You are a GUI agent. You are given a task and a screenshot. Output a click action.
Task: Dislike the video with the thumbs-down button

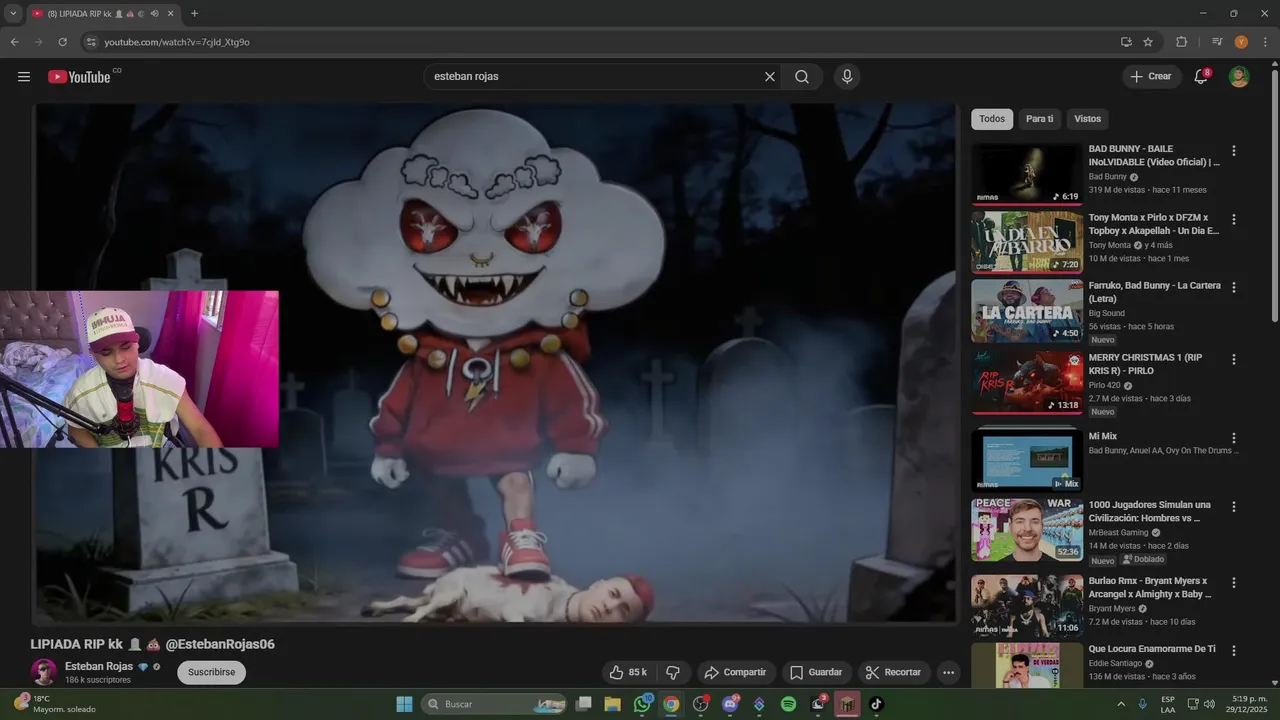coord(673,672)
